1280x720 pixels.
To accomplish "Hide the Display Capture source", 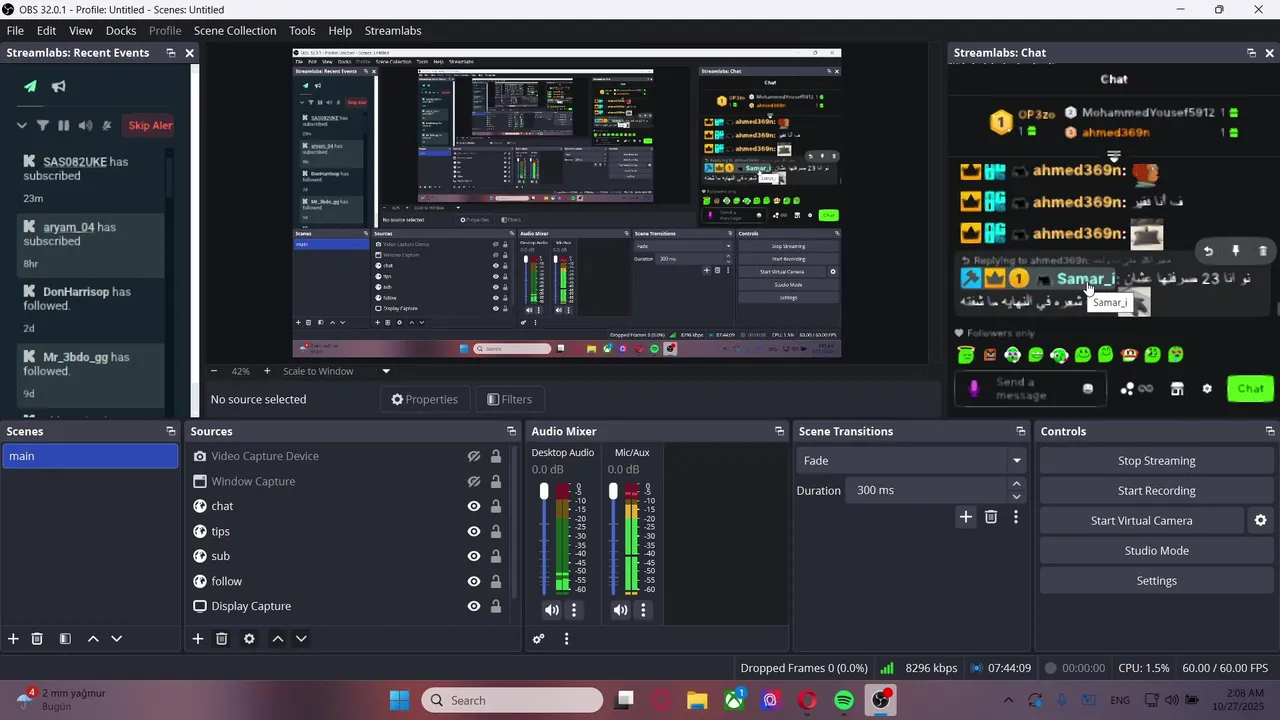I will click(474, 606).
